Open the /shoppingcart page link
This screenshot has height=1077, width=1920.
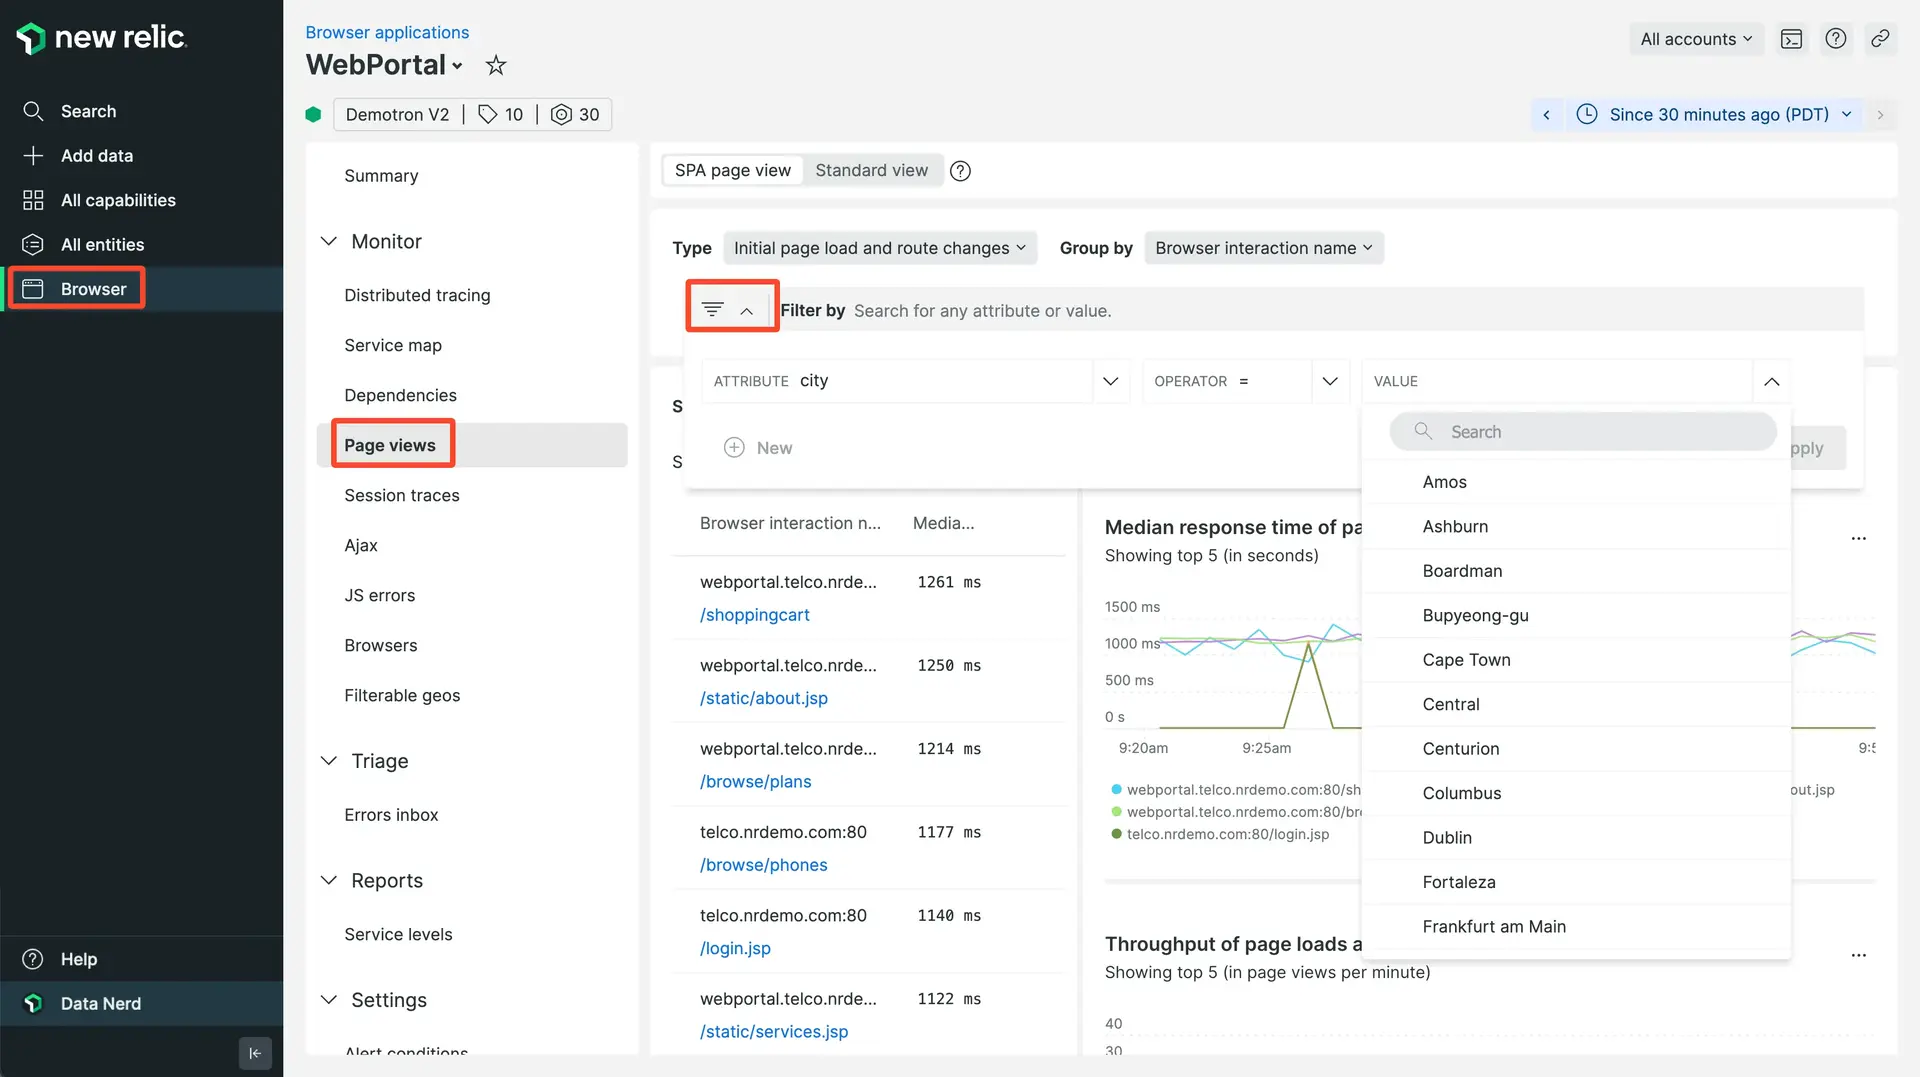[754, 615]
